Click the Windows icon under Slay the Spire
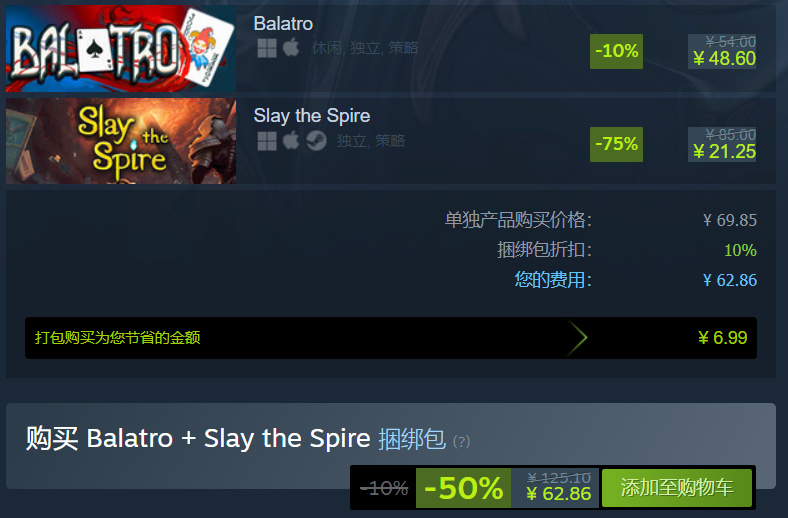This screenshot has width=788, height=518. pyautogui.click(x=267, y=141)
